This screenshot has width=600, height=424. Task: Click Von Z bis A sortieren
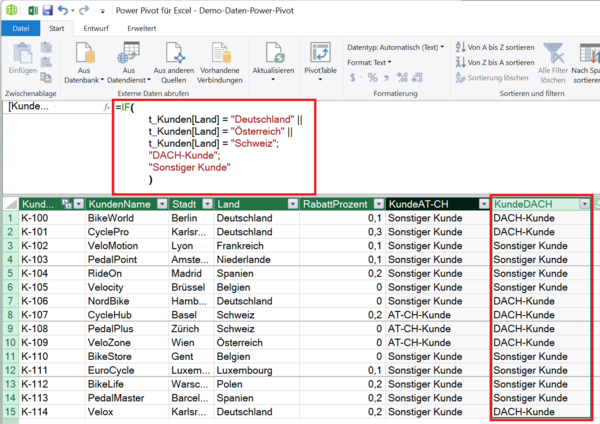(496, 62)
